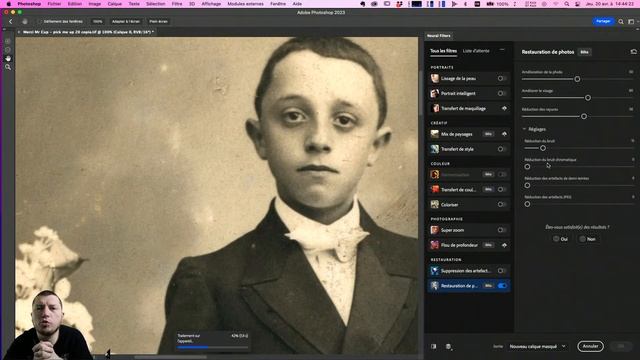The width and height of the screenshot is (640, 360).
Task: Enable the Super zoom filter
Action: [502, 230]
